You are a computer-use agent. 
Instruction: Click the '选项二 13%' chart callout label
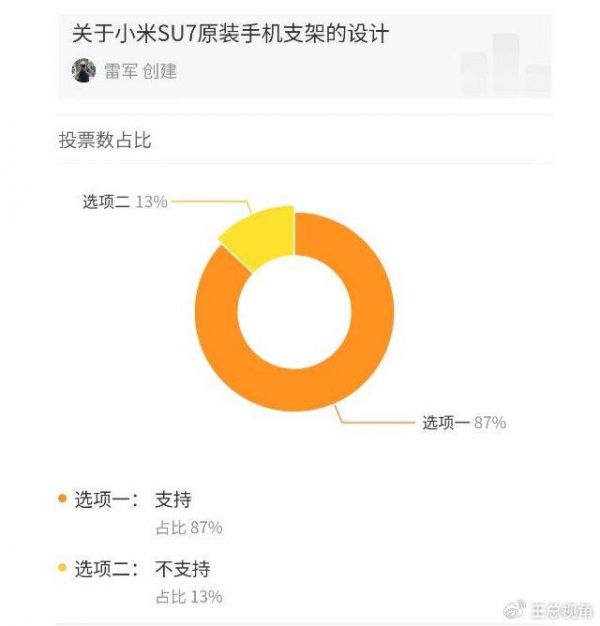click(124, 201)
